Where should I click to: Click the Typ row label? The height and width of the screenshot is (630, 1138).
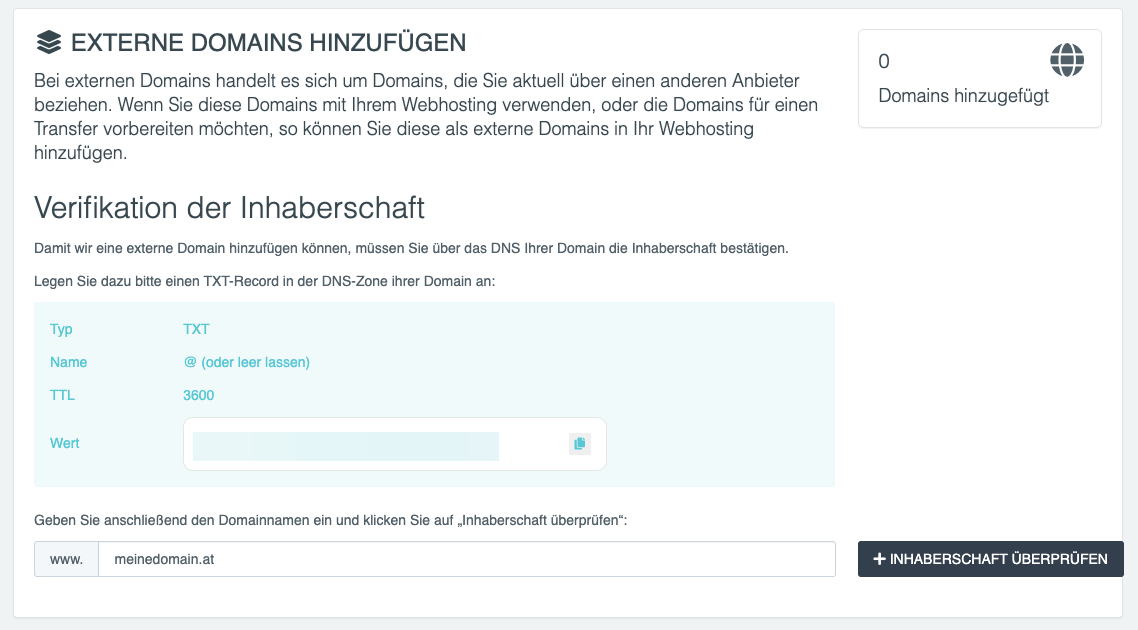point(61,329)
